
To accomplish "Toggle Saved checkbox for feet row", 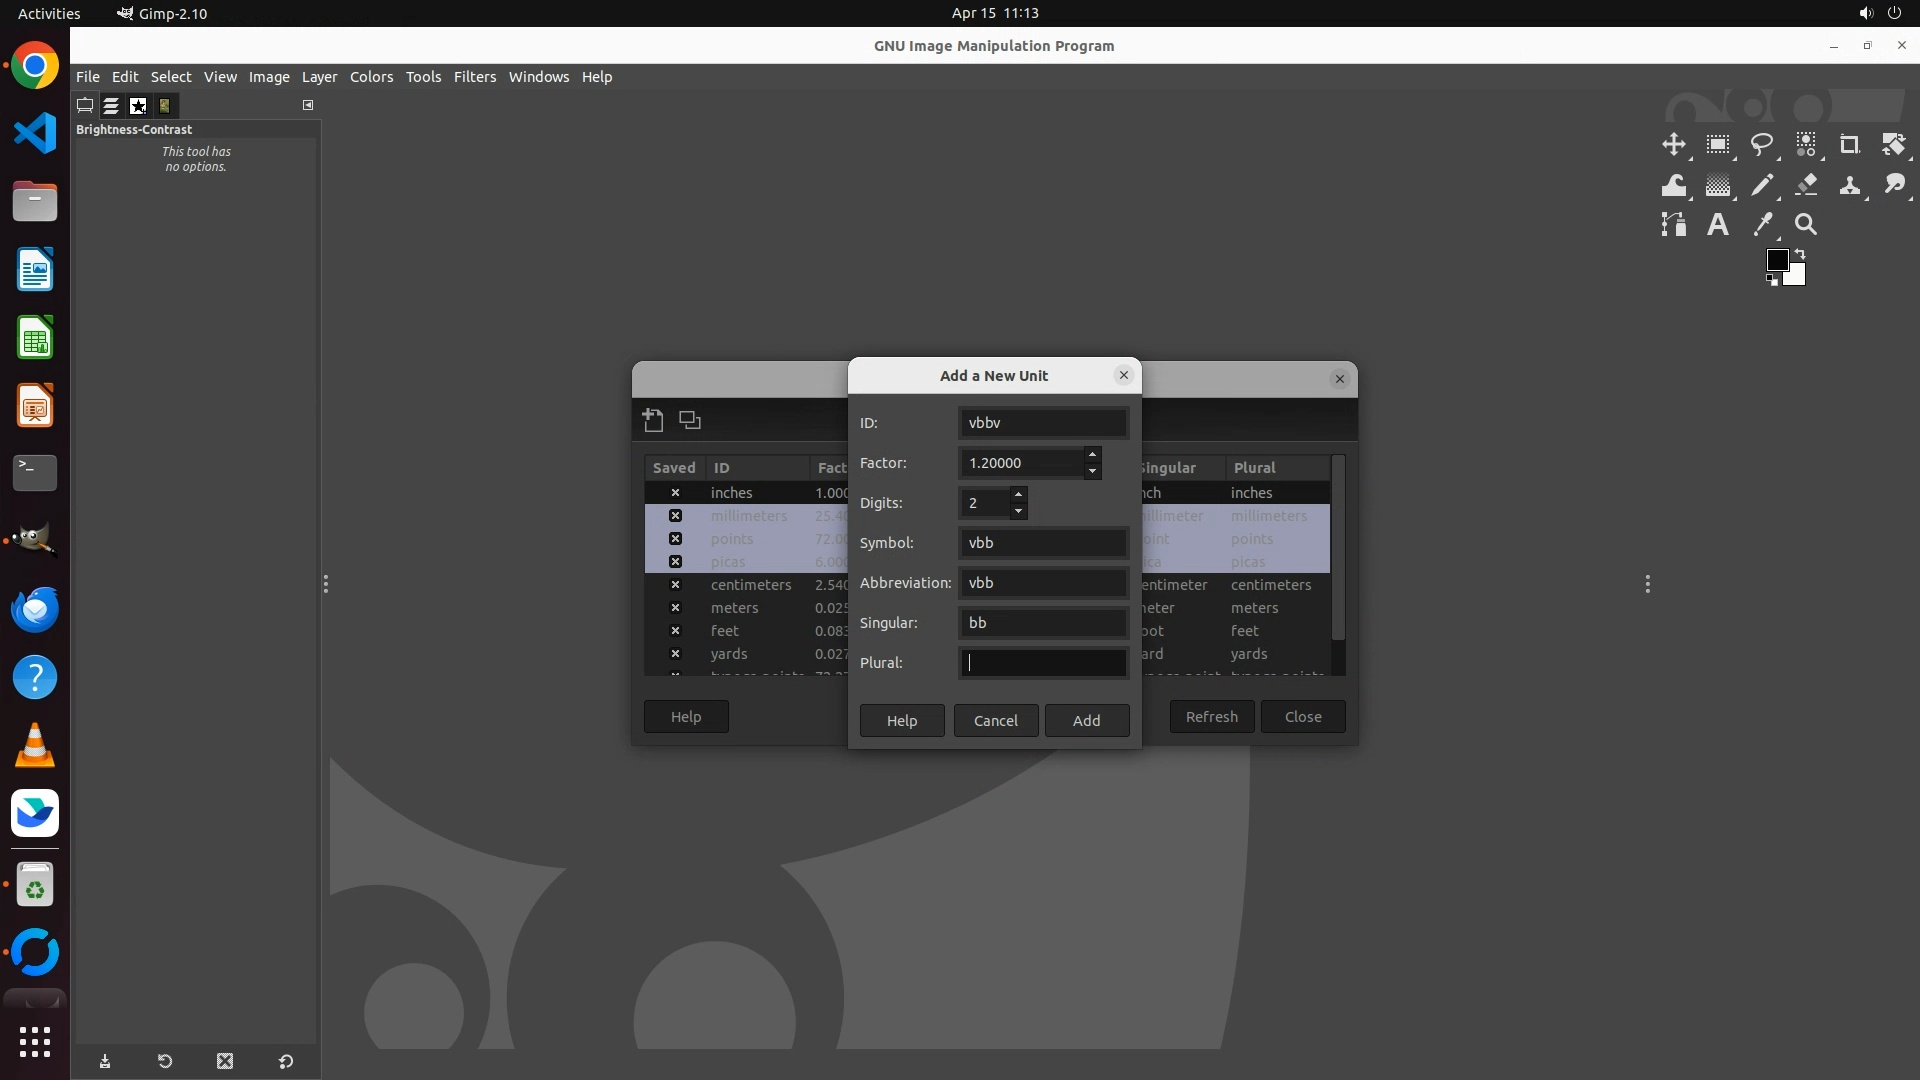I will (x=675, y=631).
